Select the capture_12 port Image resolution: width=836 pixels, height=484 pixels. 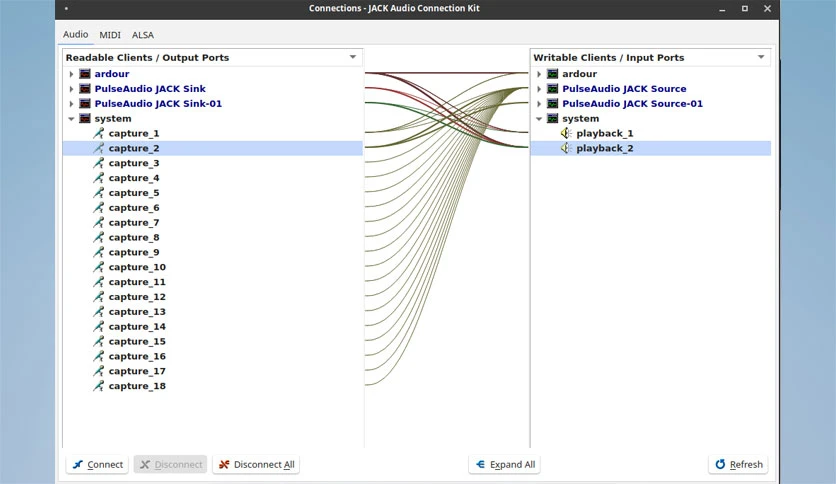[137, 297]
